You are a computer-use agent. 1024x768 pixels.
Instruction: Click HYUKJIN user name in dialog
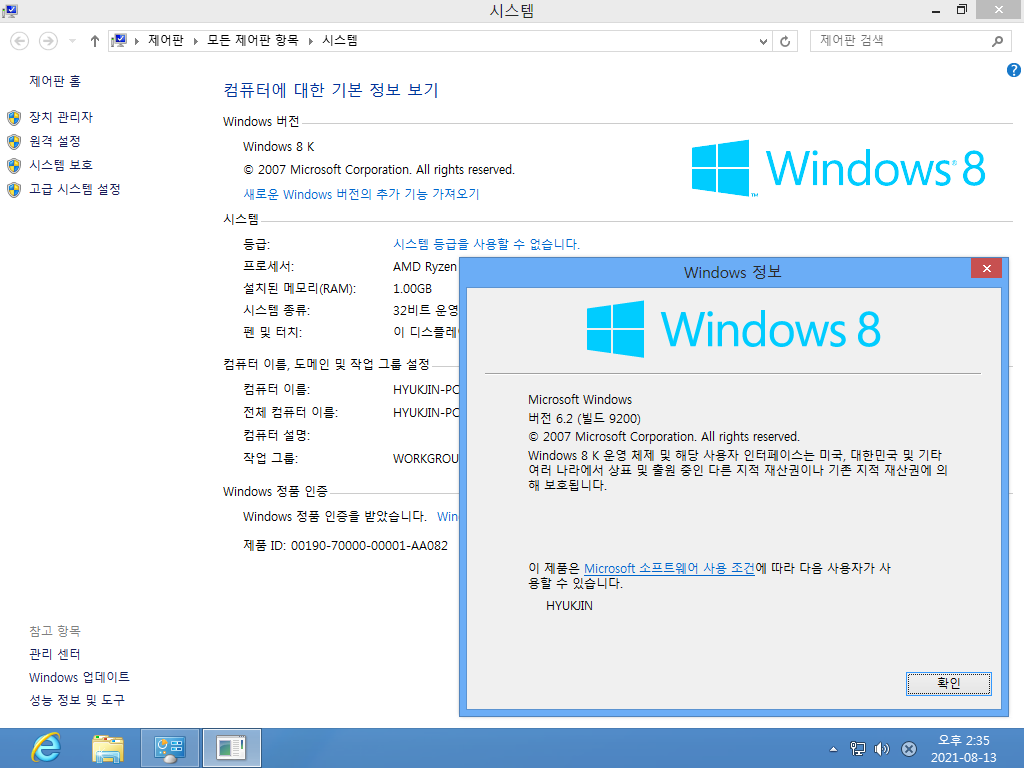569,605
